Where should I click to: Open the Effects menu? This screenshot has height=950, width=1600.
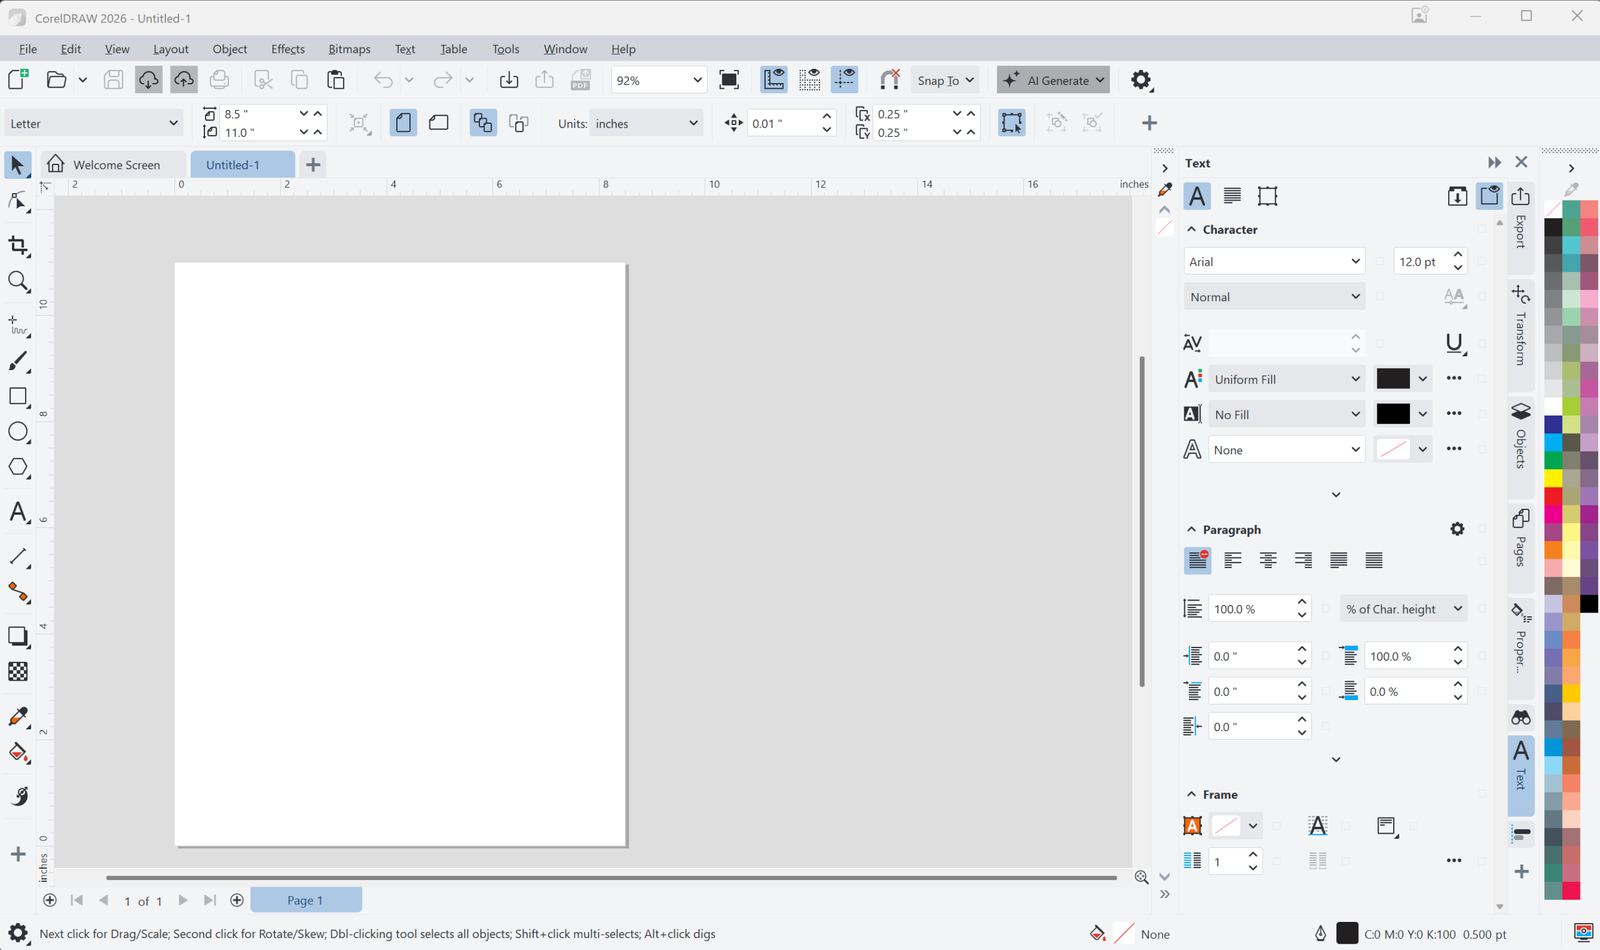pos(287,49)
